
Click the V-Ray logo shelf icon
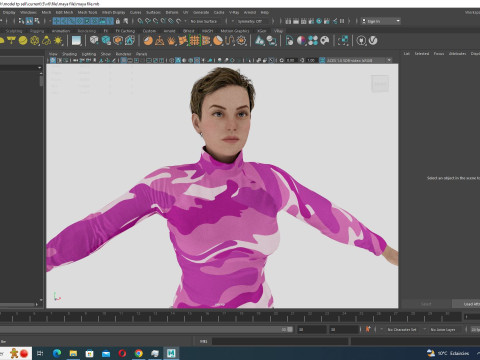(x=373, y=41)
